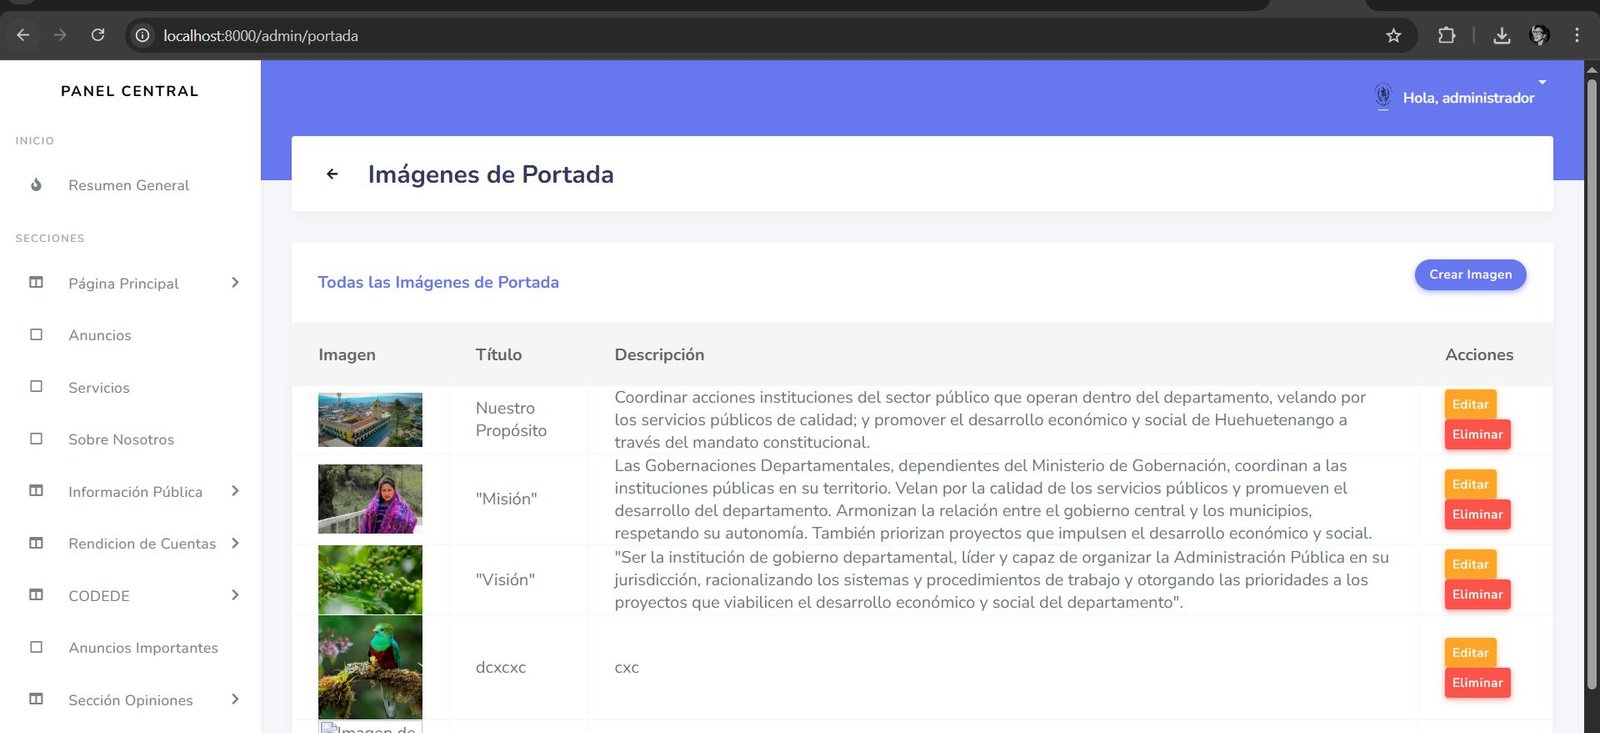This screenshot has width=1600, height=733.
Task: Open the browser downloads icon
Action: click(x=1501, y=36)
